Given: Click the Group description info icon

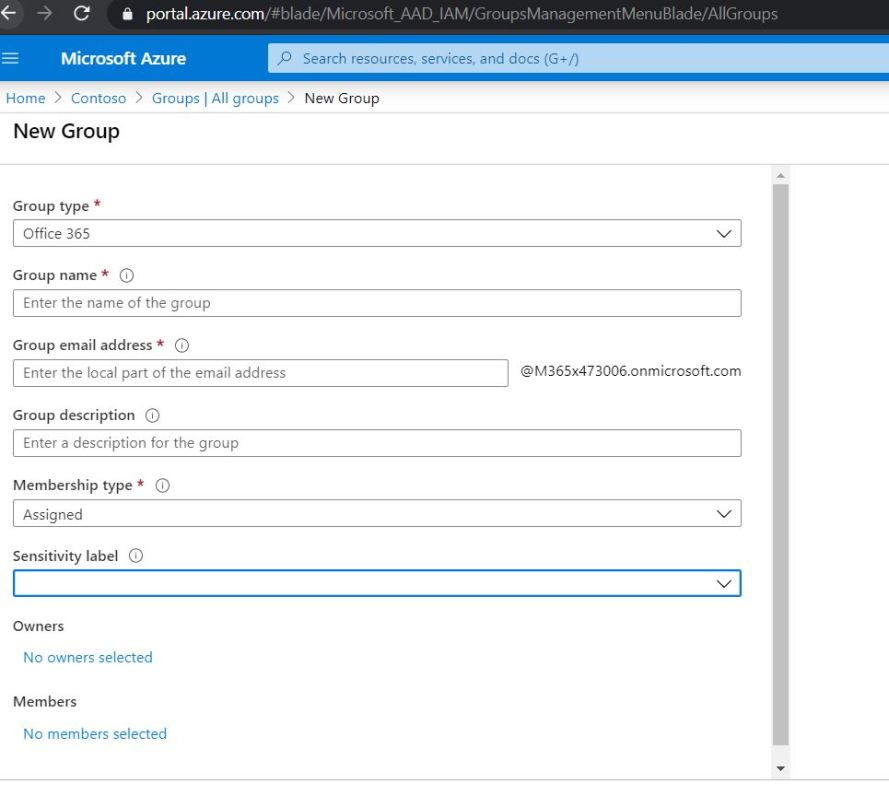Looking at the screenshot, I should [x=152, y=415].
